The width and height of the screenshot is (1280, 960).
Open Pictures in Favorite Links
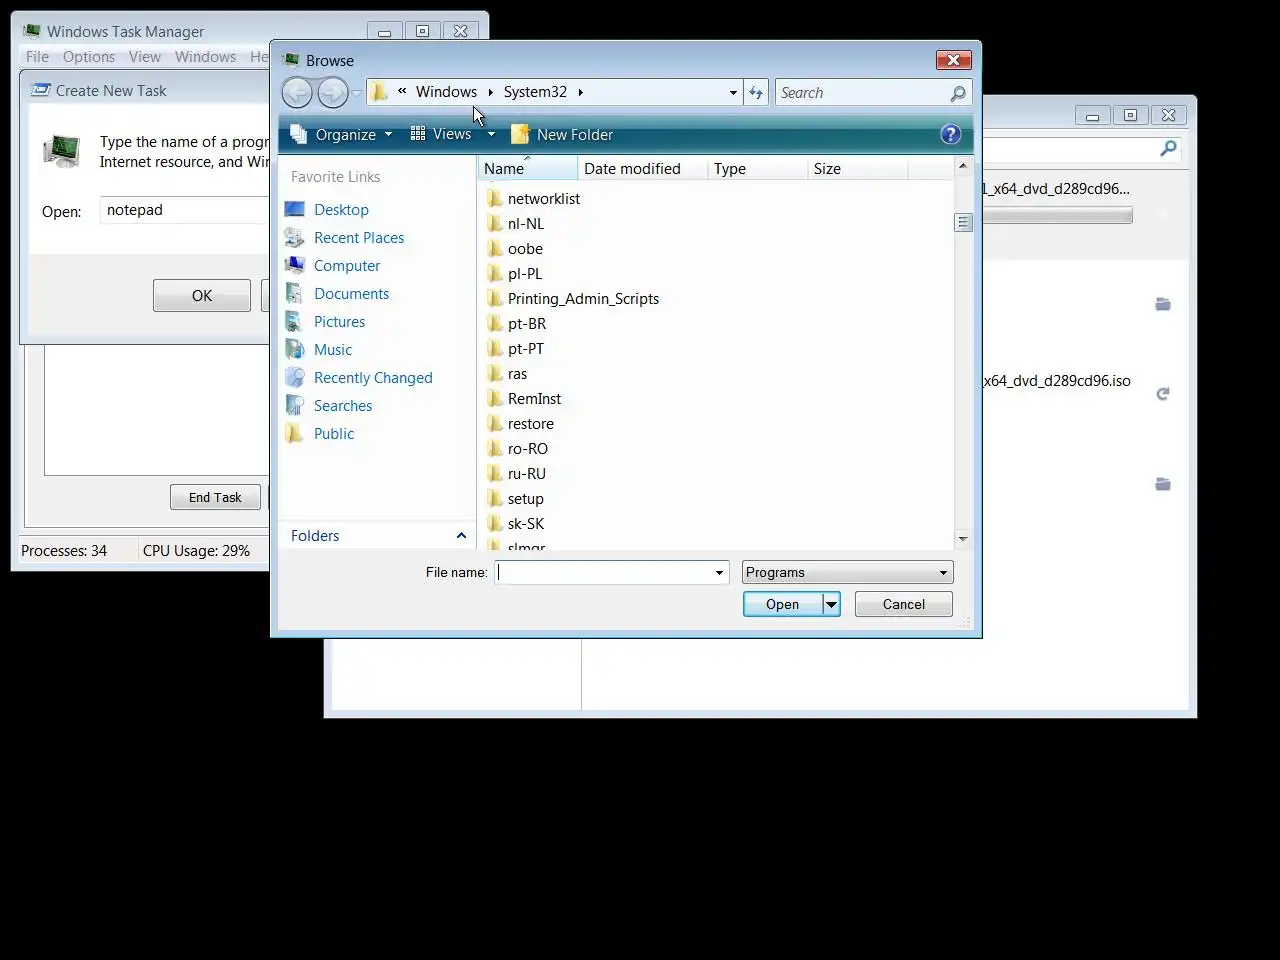(339, 322)
